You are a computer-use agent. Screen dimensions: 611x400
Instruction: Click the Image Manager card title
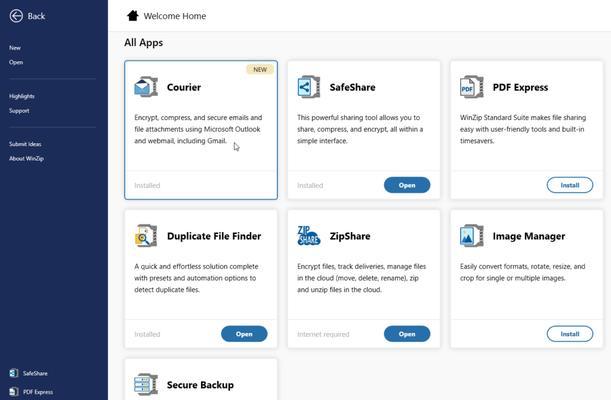529,236
